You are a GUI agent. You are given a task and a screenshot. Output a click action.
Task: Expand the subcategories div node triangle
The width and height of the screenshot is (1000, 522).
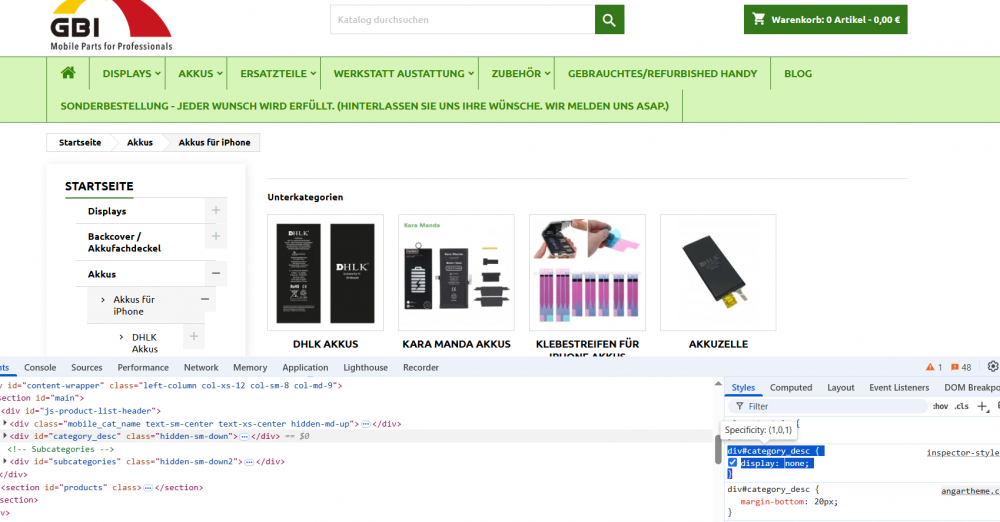[x=5, y=461]
